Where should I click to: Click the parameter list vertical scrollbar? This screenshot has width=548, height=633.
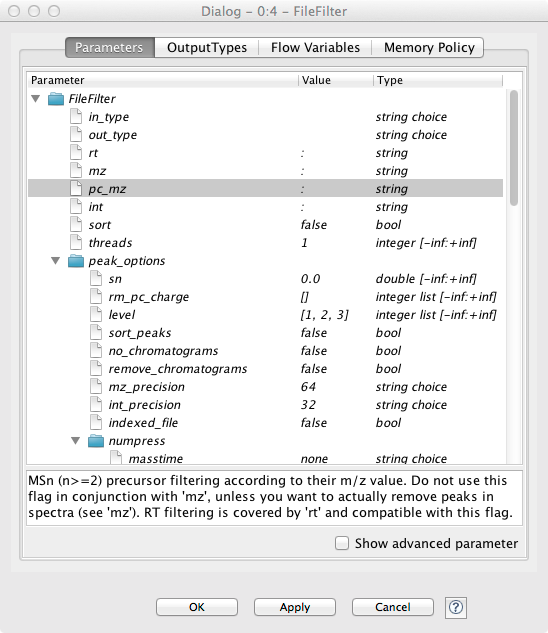pos(514,148)
